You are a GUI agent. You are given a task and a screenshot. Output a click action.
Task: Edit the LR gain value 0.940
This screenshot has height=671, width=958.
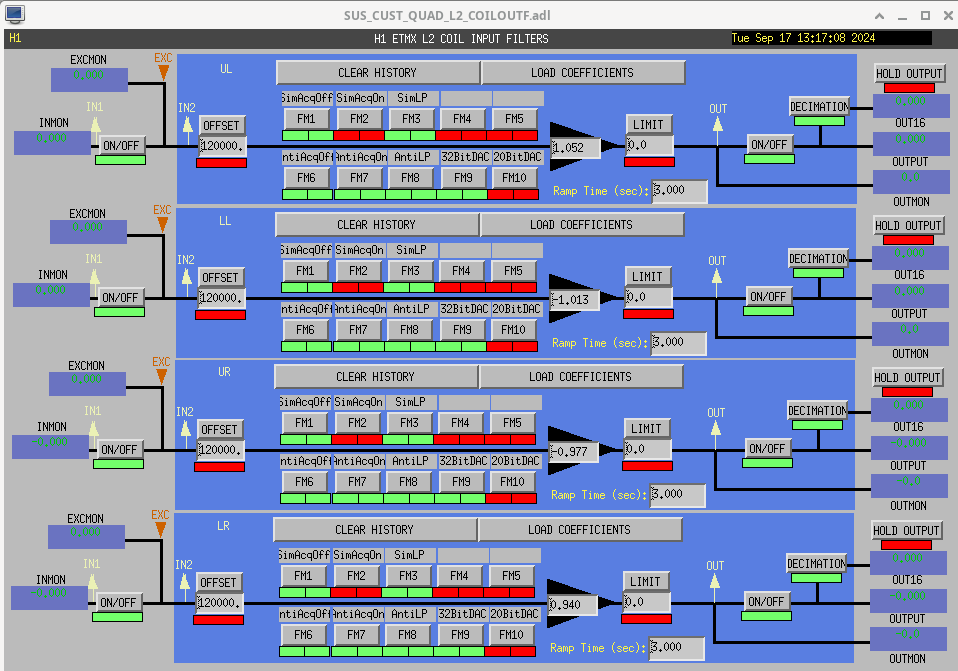click(571, 605)
